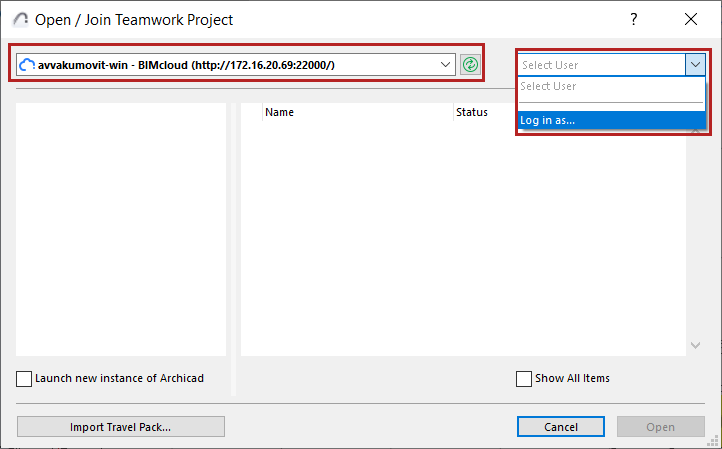Click the scroll down arrow in project list
Screen dimensions: 722x449
pyautogui.click(x=696, y=345)
